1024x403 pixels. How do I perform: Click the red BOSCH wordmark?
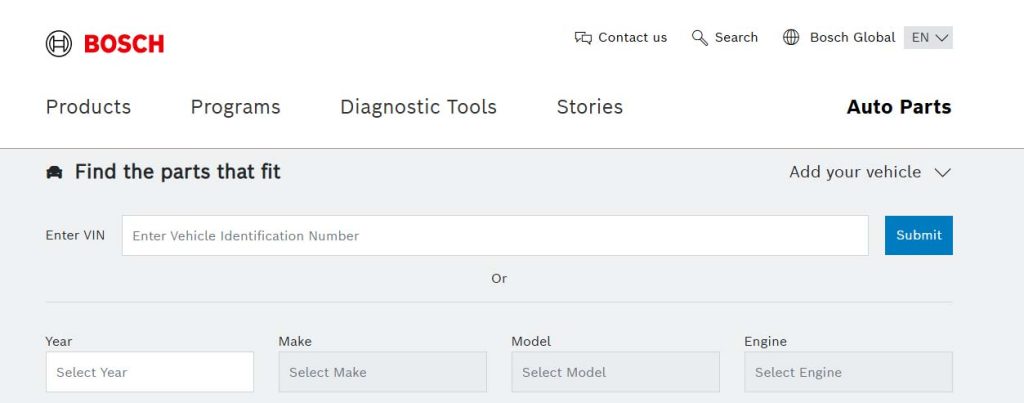click(x=124, y=44)
